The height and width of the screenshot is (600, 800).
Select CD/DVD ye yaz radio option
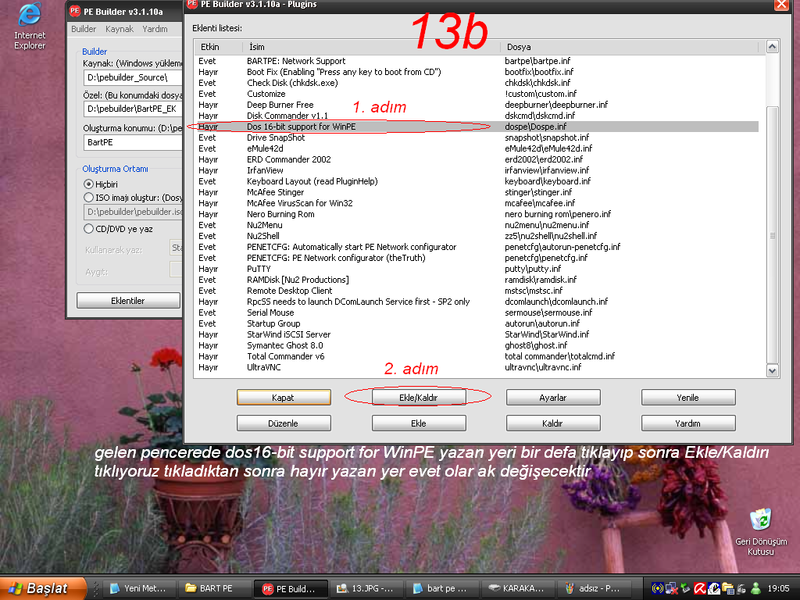click(x=88, y=229)
